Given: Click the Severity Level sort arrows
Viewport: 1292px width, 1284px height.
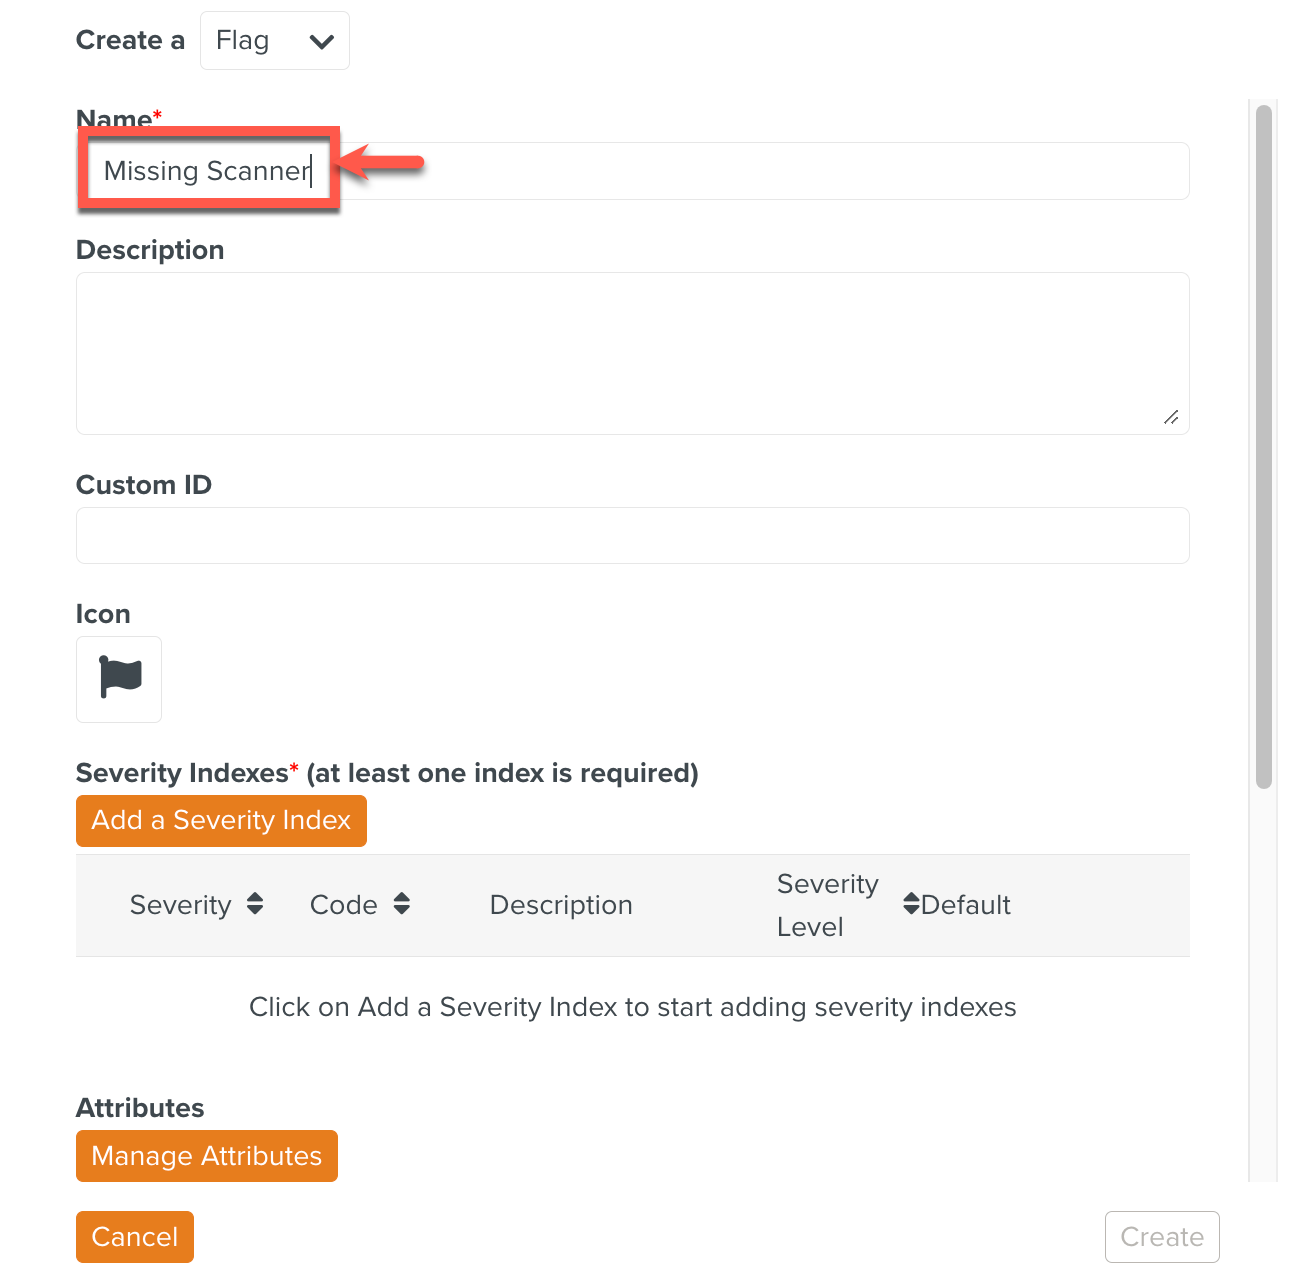Looking at the screenshot, I should click(910, 904).
